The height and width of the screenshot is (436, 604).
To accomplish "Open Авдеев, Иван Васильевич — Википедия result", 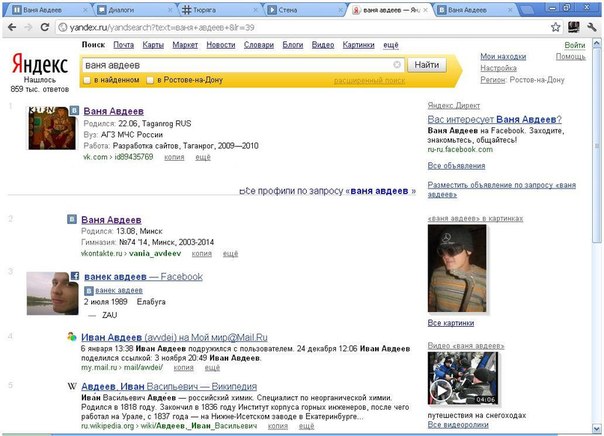I will coord(169,386).
